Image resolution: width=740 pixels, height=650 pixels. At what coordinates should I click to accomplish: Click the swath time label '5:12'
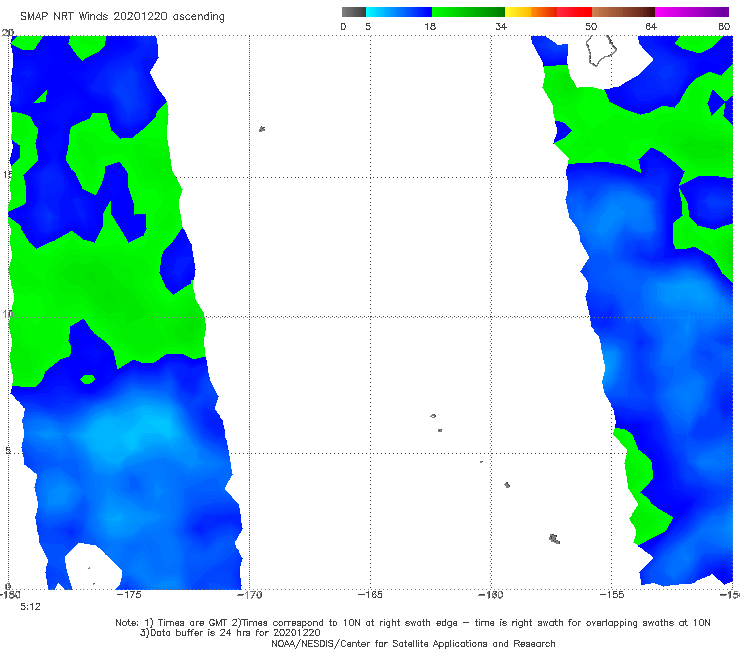click(30, 607)
